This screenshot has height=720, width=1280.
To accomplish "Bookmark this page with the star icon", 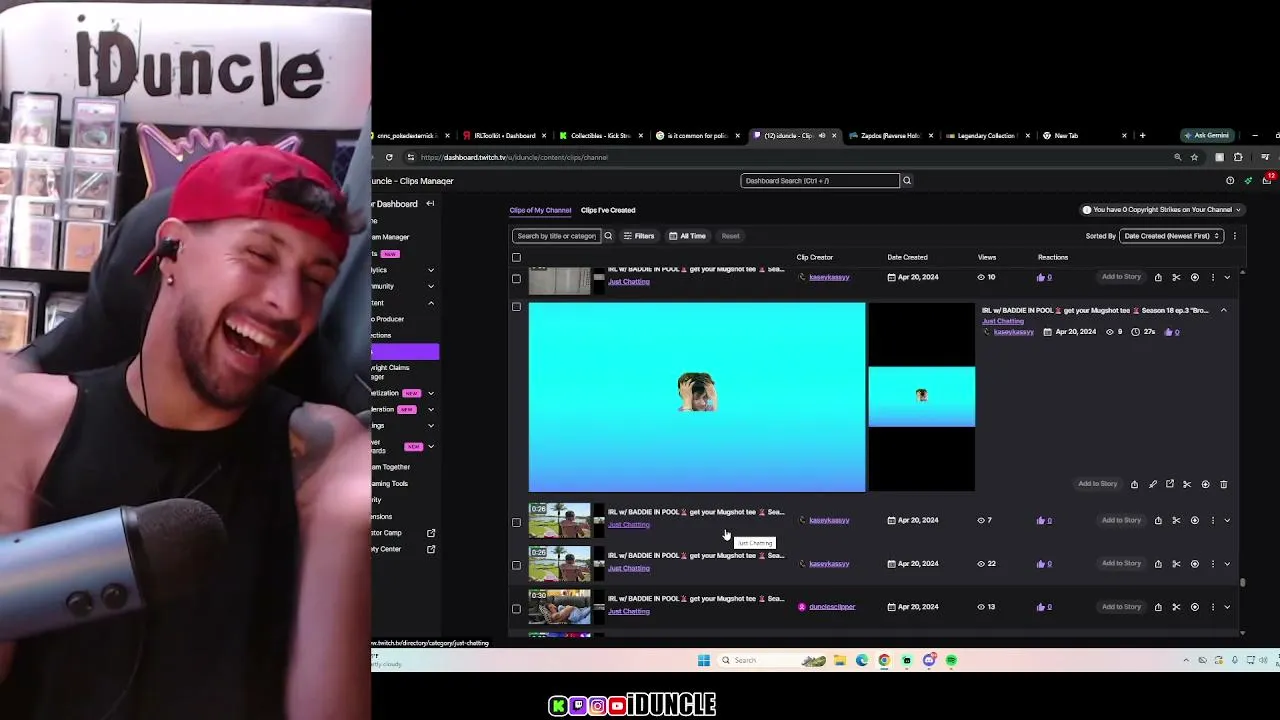I will coord(1194,157).
